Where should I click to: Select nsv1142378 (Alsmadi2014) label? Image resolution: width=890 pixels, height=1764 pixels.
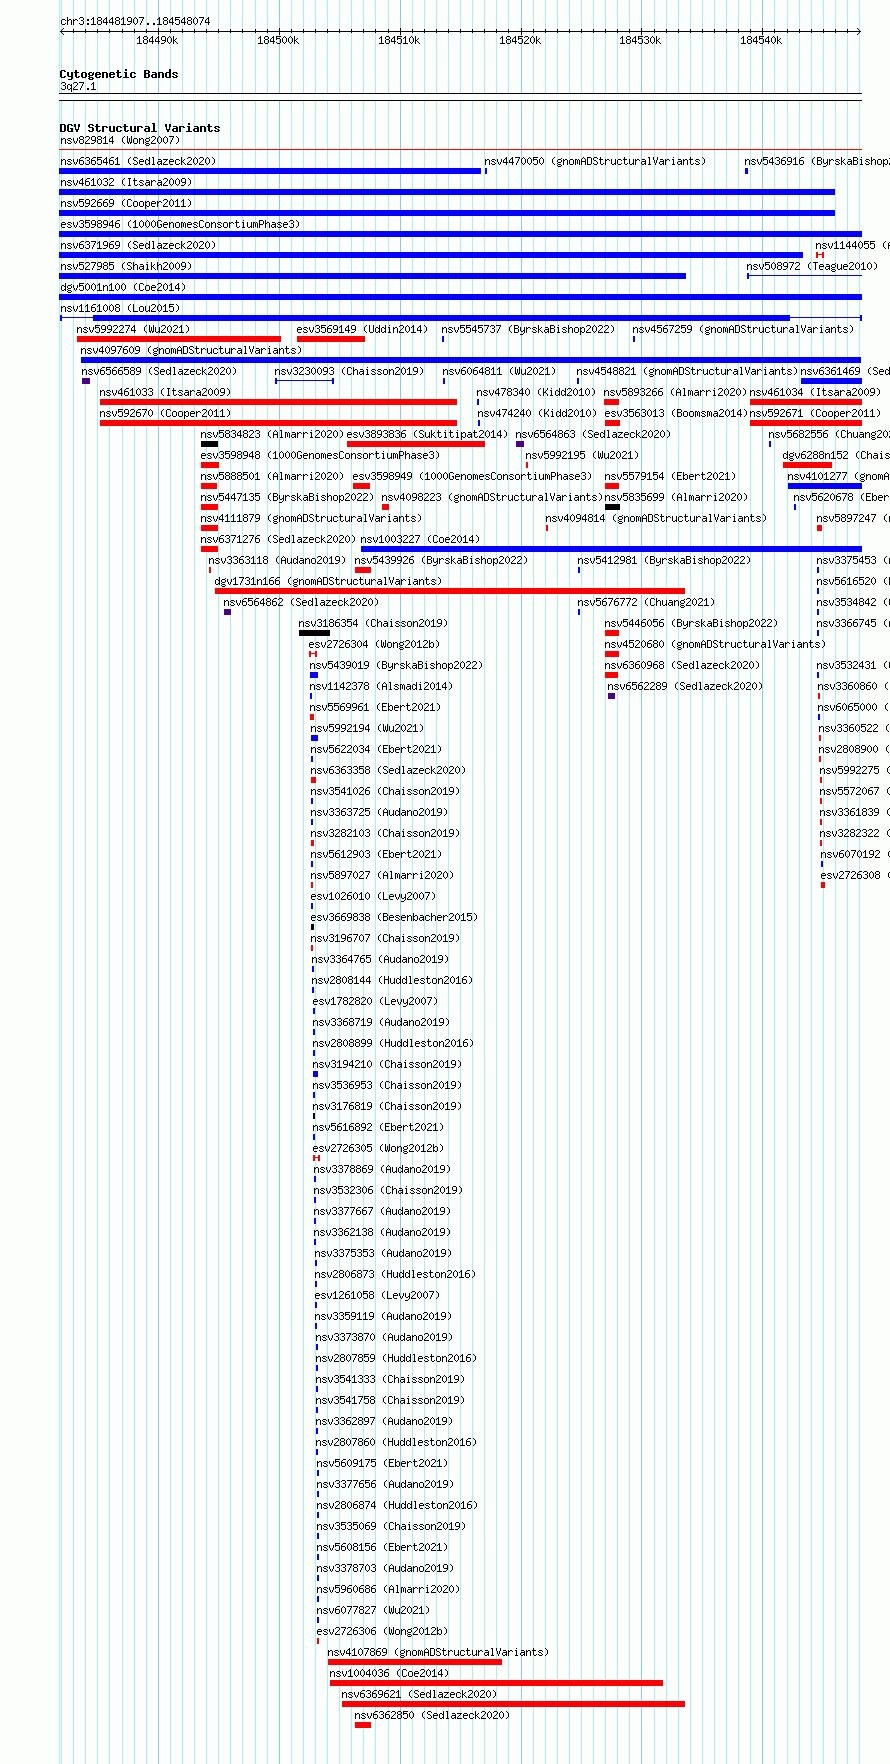382,686
